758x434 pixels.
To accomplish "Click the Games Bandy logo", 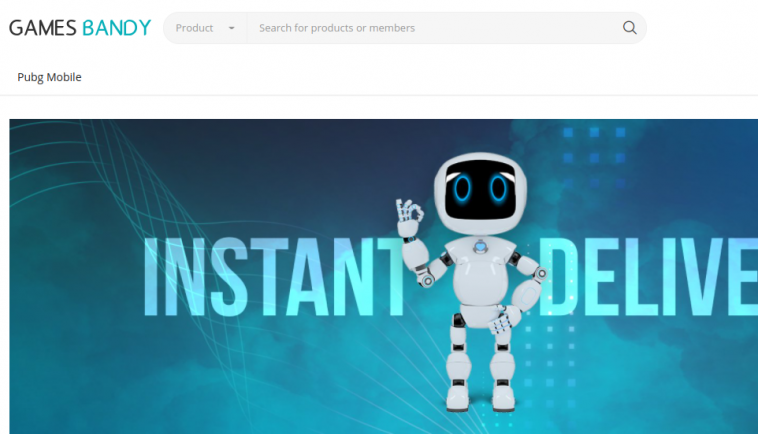I will 80,28.
